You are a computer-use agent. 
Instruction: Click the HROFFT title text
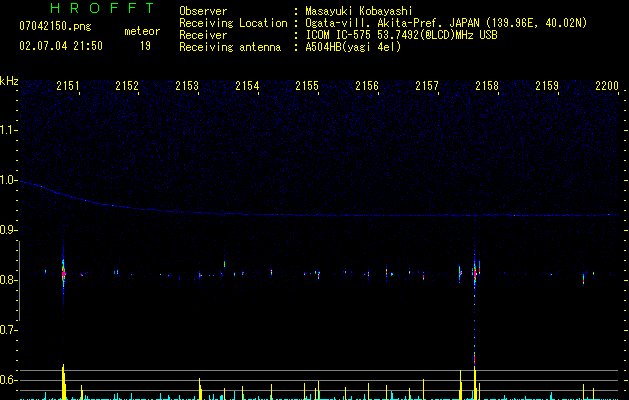tap(102, 8)
